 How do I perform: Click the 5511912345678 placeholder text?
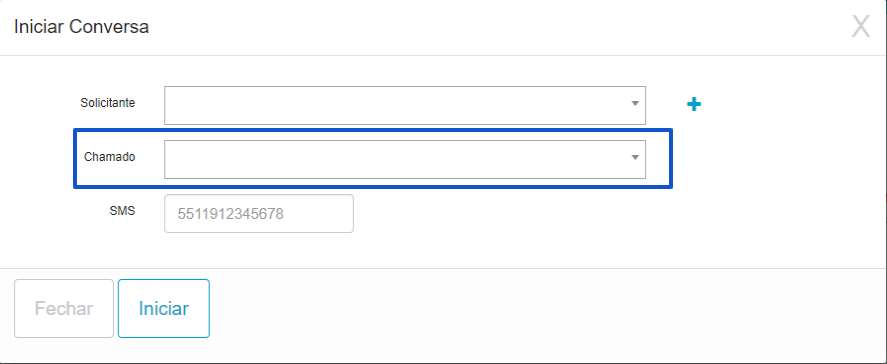tap(230, 214)
